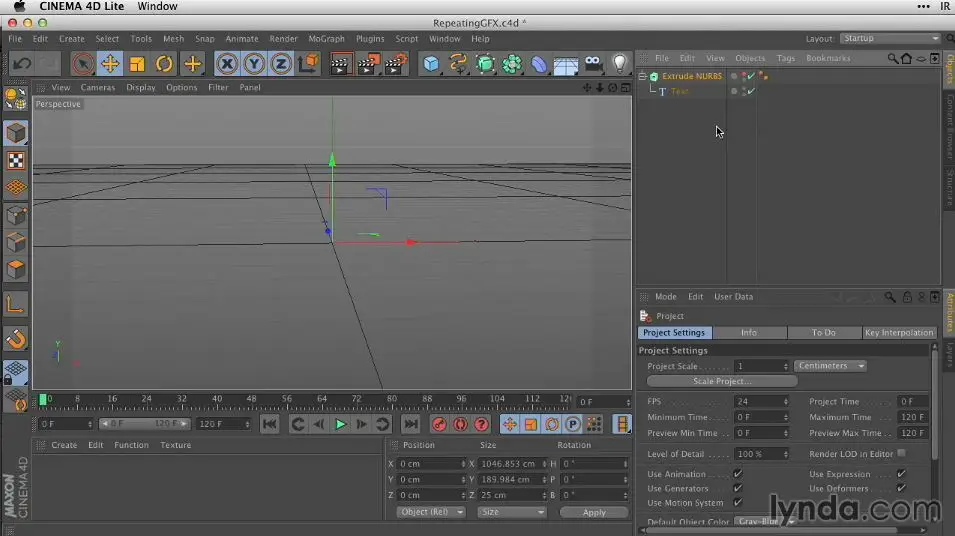Select the Texture mode checker icon

pos(16,161)
